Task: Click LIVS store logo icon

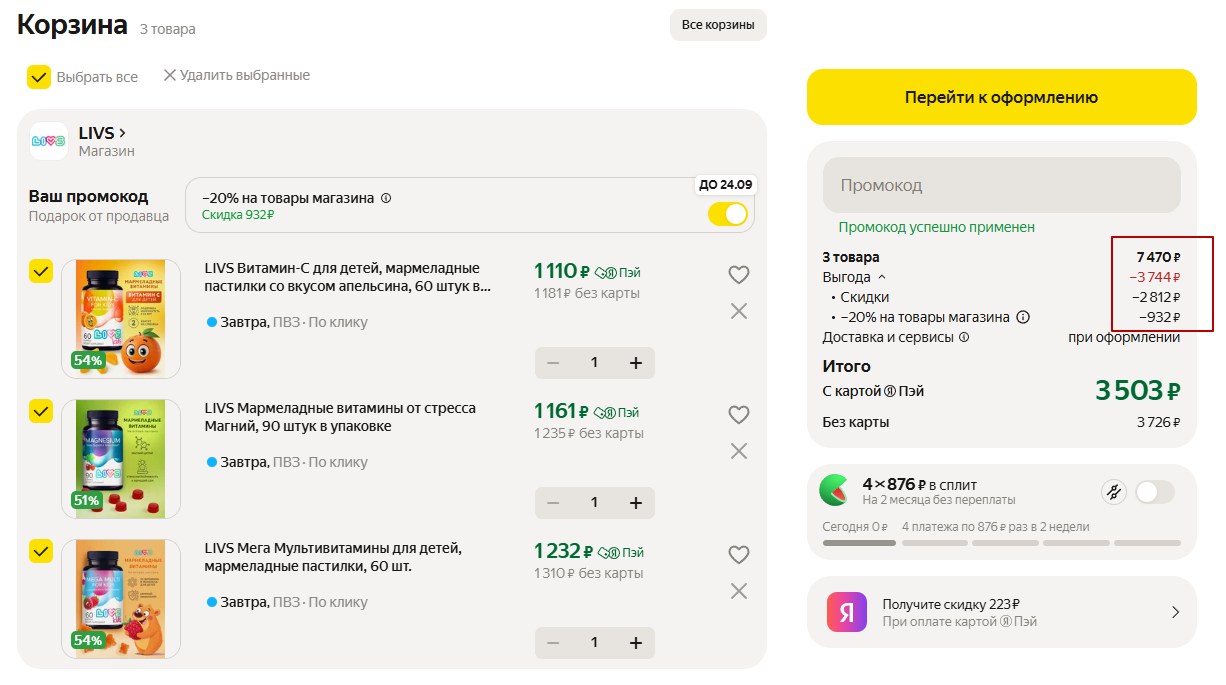Action: click(49, 141)
